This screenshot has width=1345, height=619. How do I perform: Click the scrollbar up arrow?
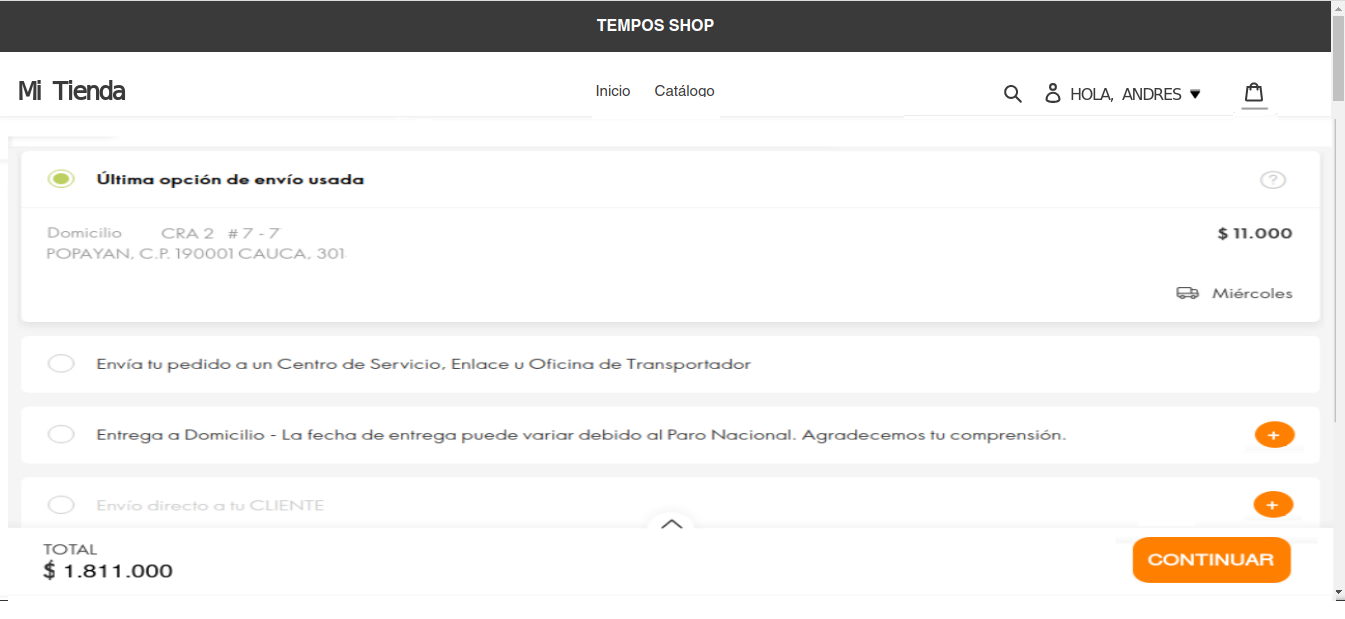(1338, 8)
